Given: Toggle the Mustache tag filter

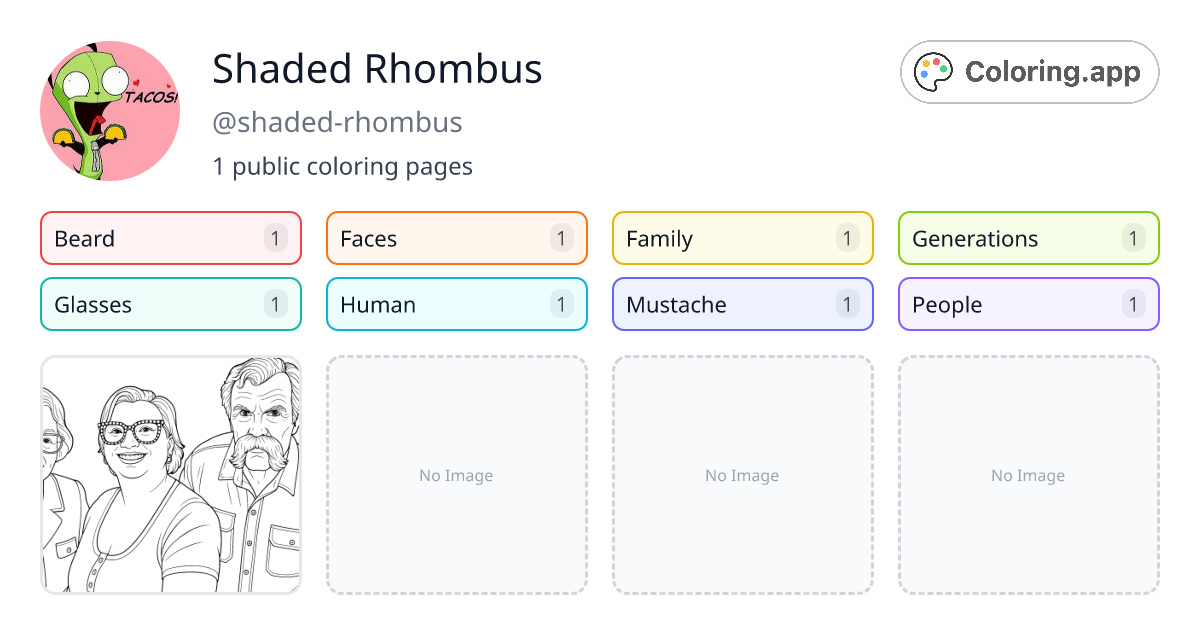Looking at the screenshot, I should 742,304.
